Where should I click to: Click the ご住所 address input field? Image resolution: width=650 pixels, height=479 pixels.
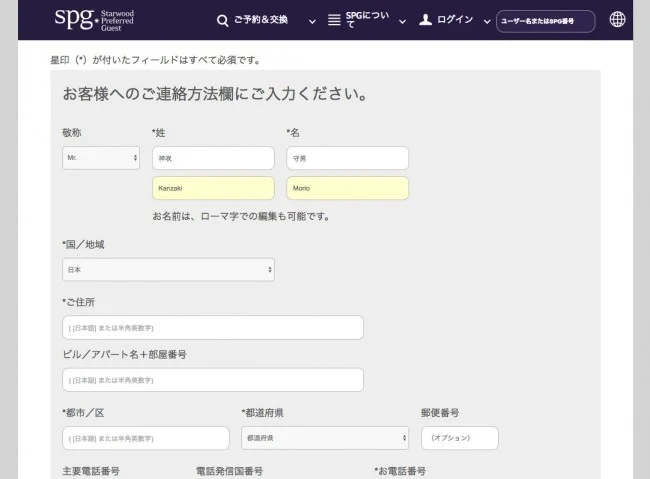coord(213,328)
